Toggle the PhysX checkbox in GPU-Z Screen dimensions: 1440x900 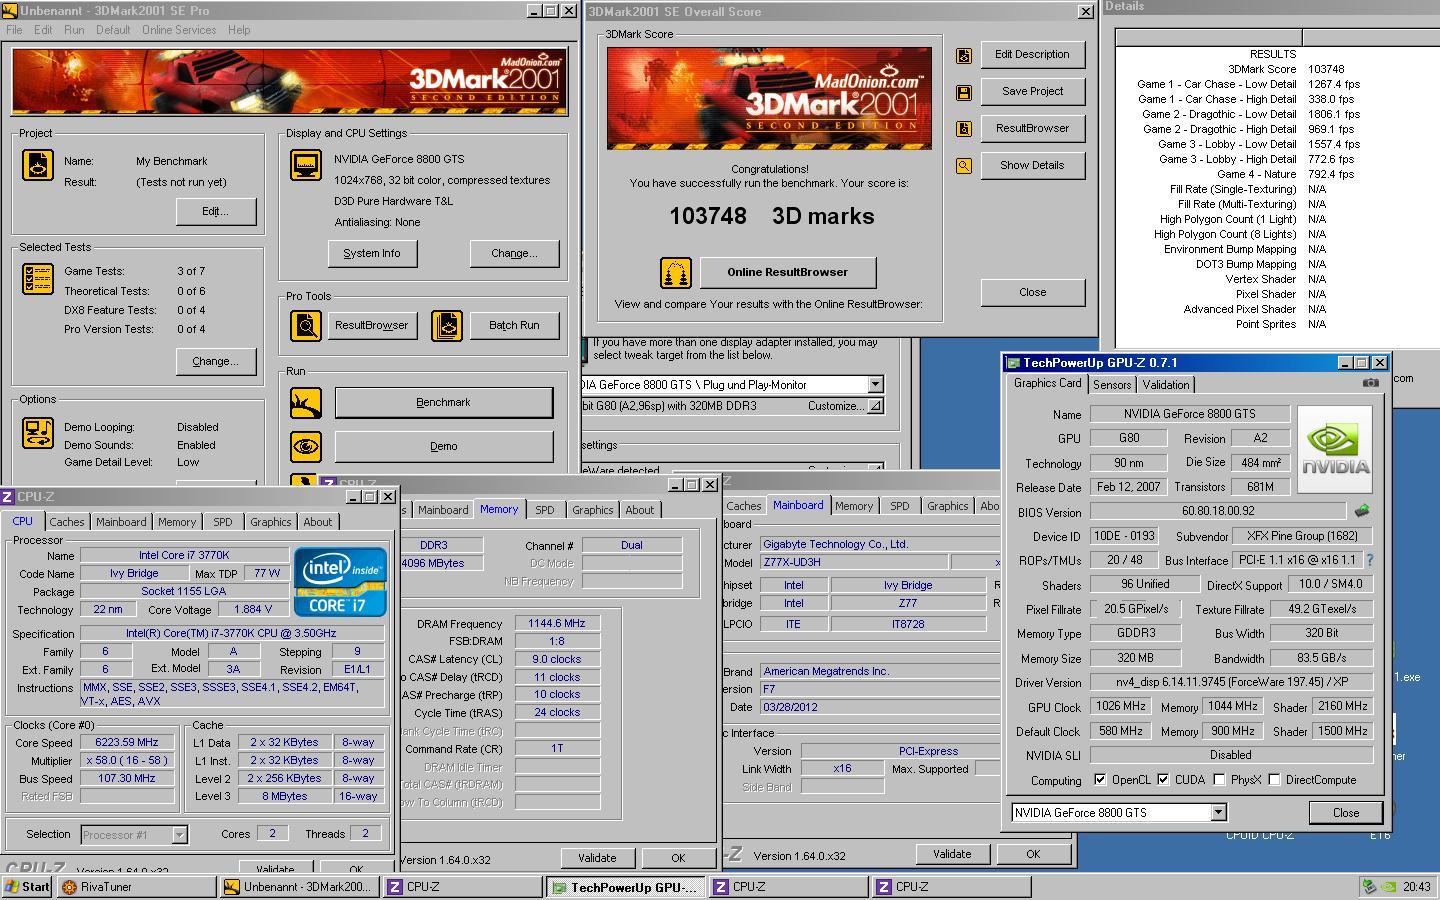(1219, 780)
